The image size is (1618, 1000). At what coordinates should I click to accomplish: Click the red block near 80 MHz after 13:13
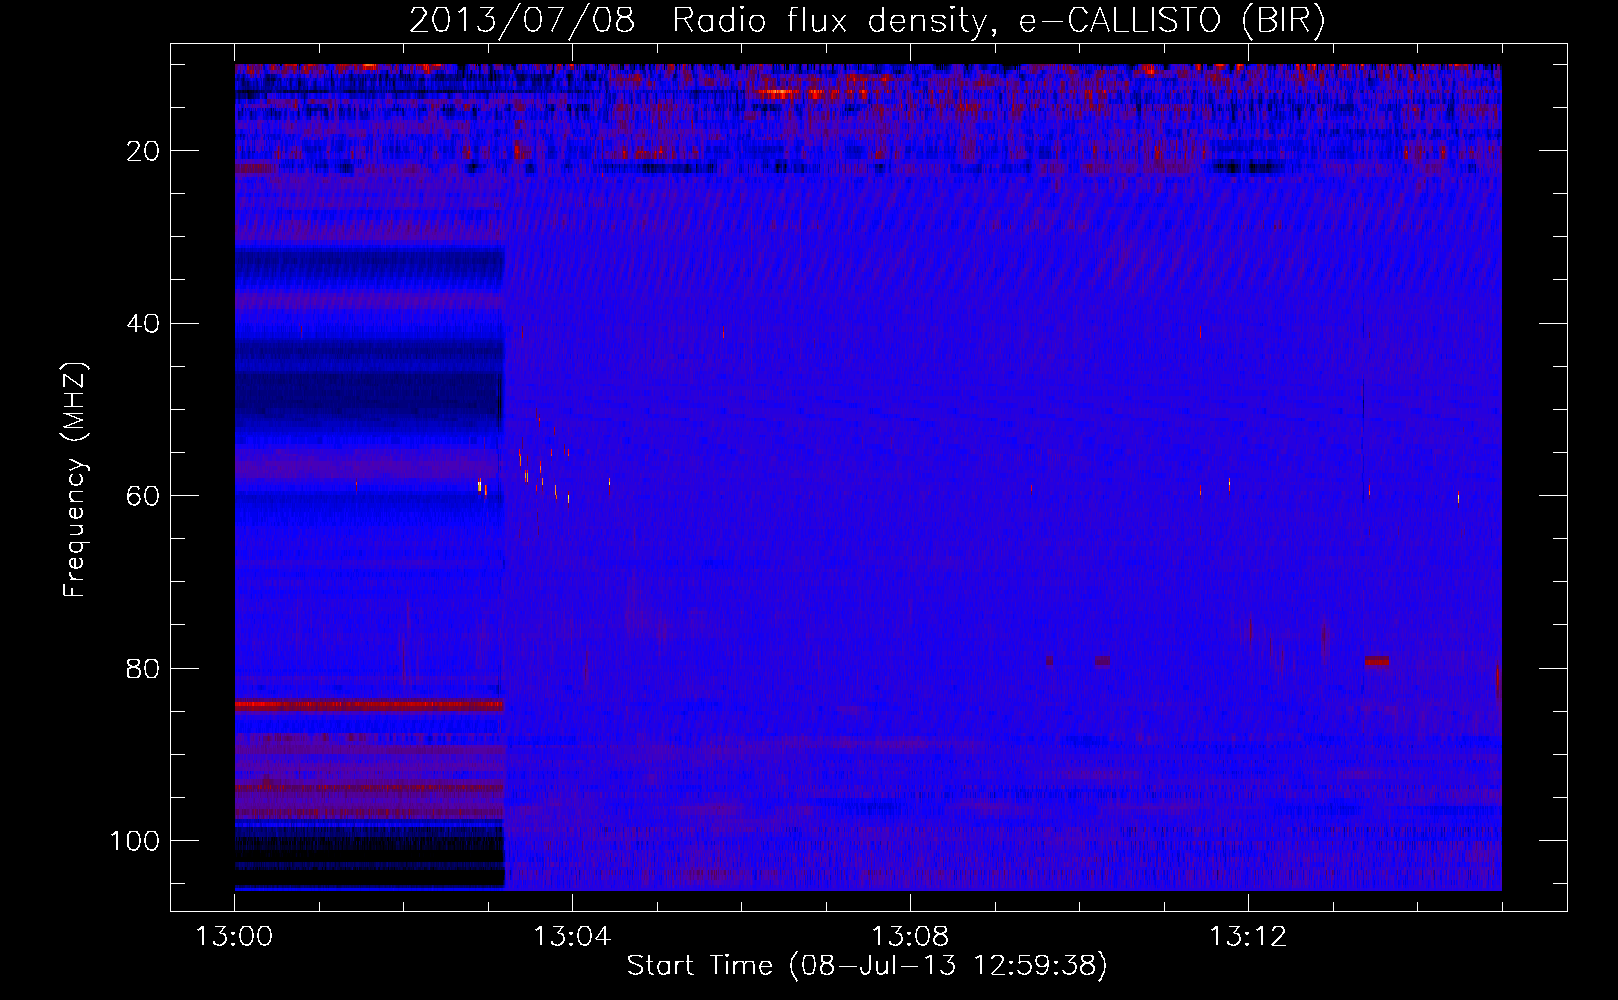(1377, 661)
